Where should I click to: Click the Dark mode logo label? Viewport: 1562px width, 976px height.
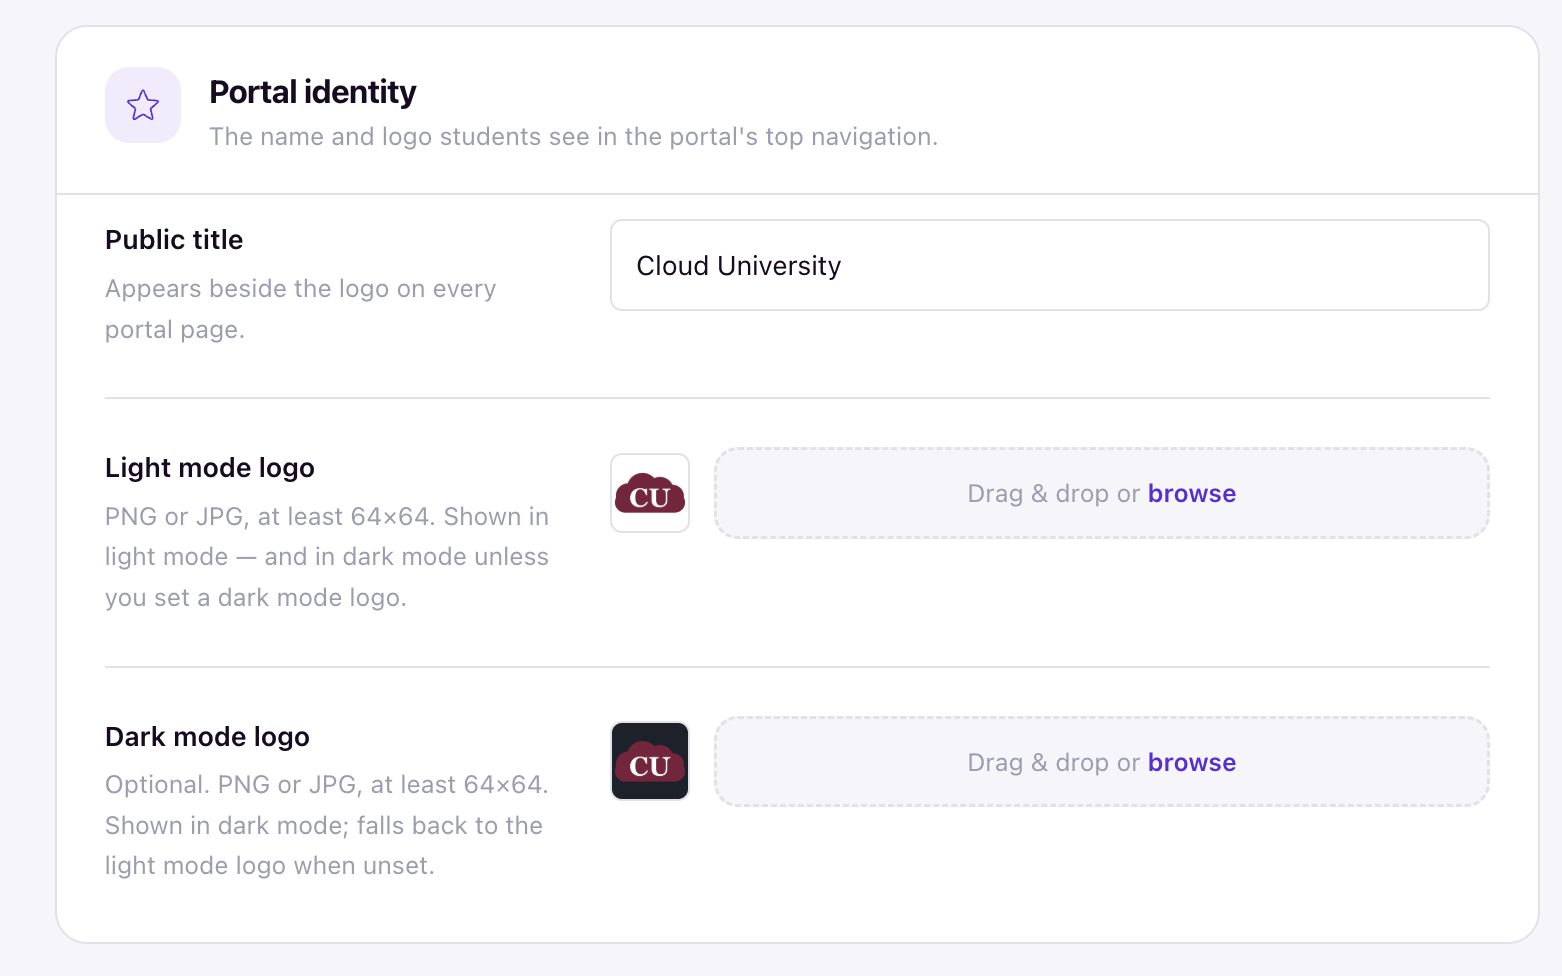point(207,737)
